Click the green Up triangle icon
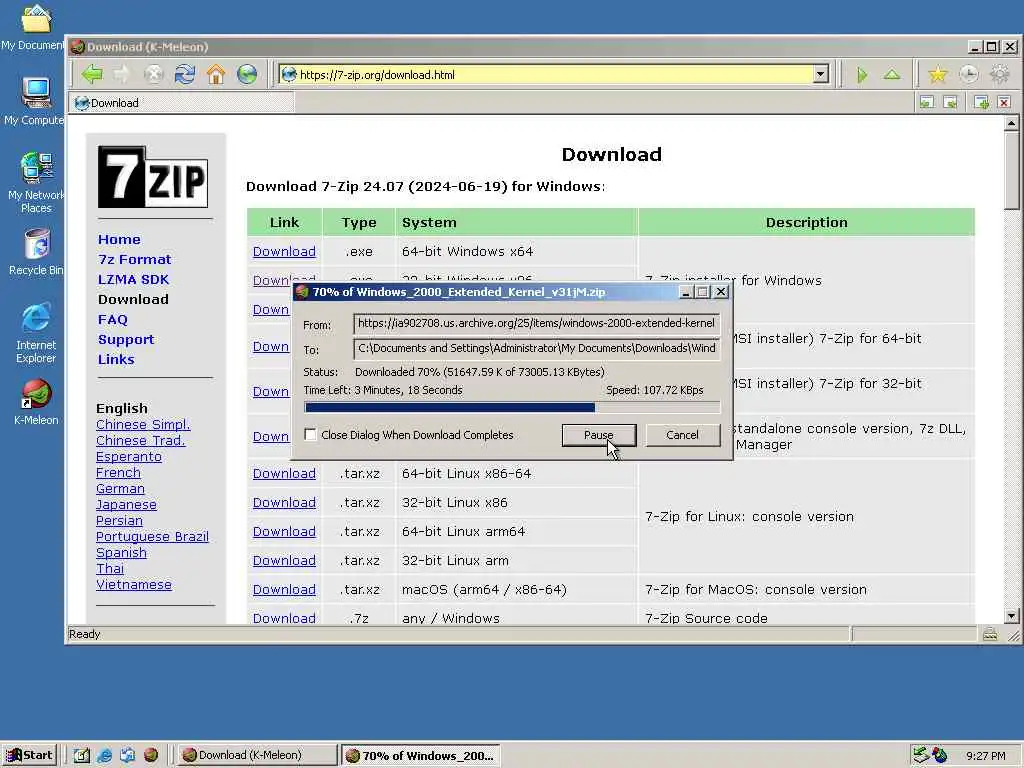This screenshot has width=1024, height=768. 892,74
